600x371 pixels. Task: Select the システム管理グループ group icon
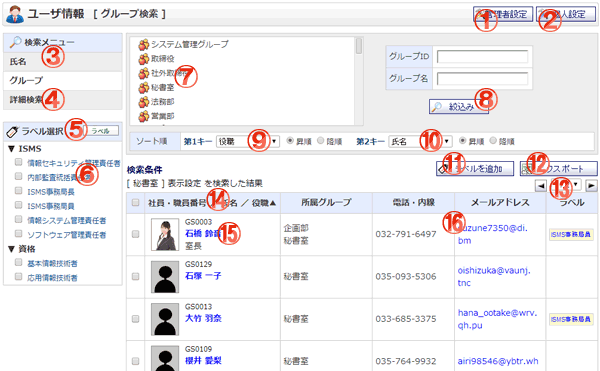(143, 45)
